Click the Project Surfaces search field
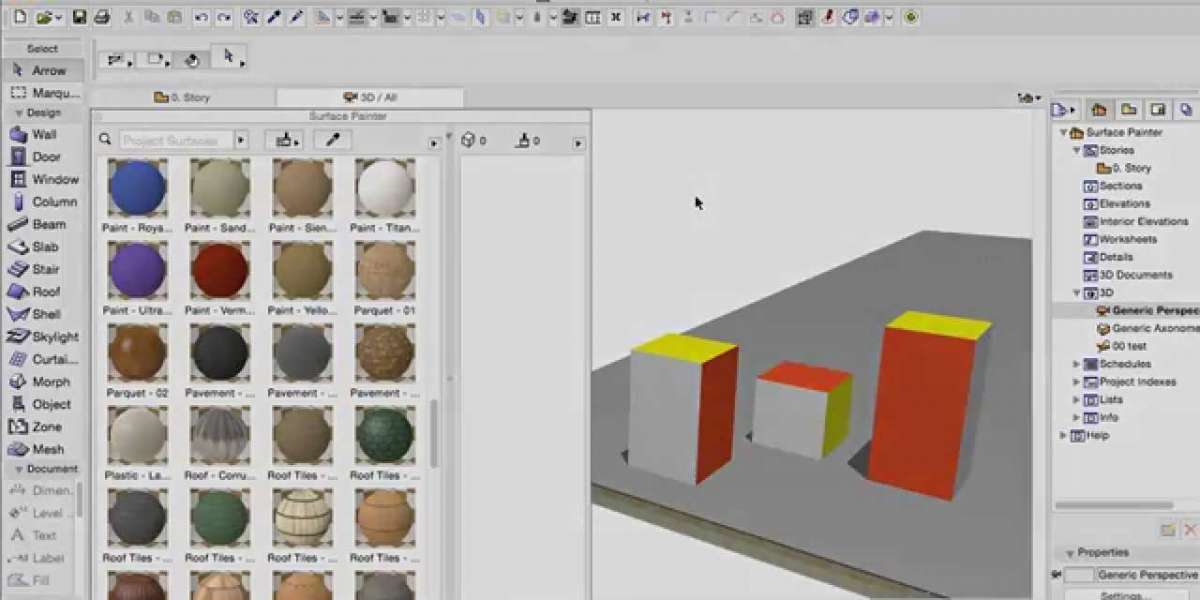The image size is (1200, 600). pos(175,141)
